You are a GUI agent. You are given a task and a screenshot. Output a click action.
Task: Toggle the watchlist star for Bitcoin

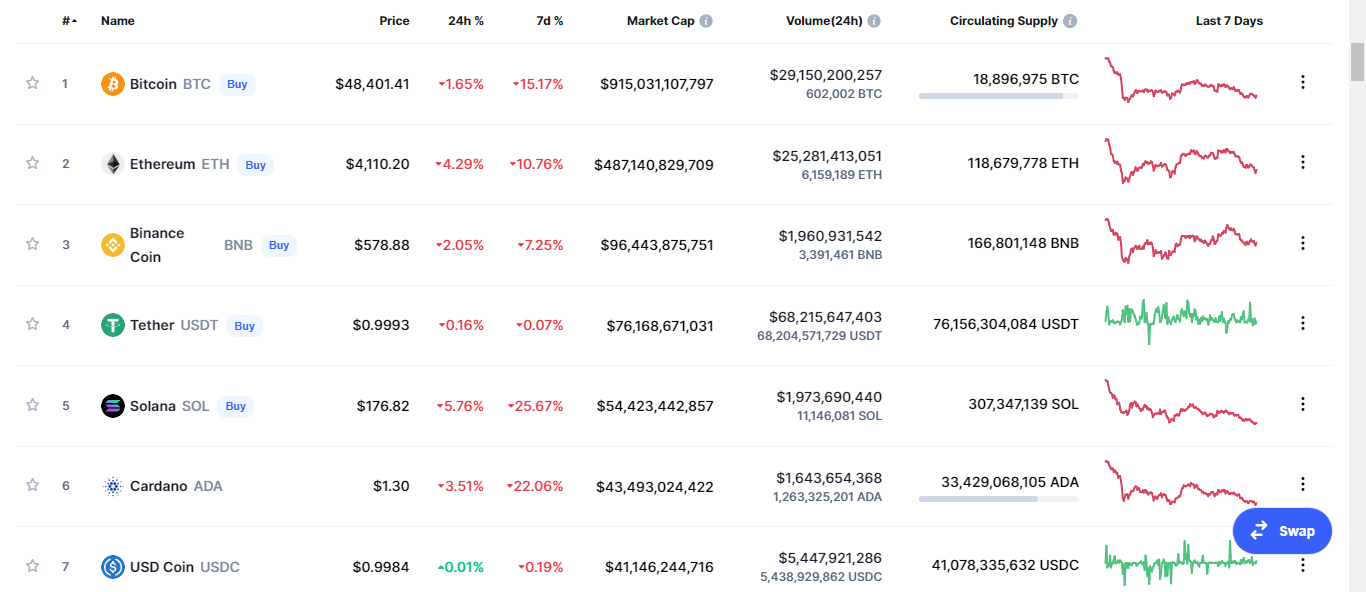(32, 83)
